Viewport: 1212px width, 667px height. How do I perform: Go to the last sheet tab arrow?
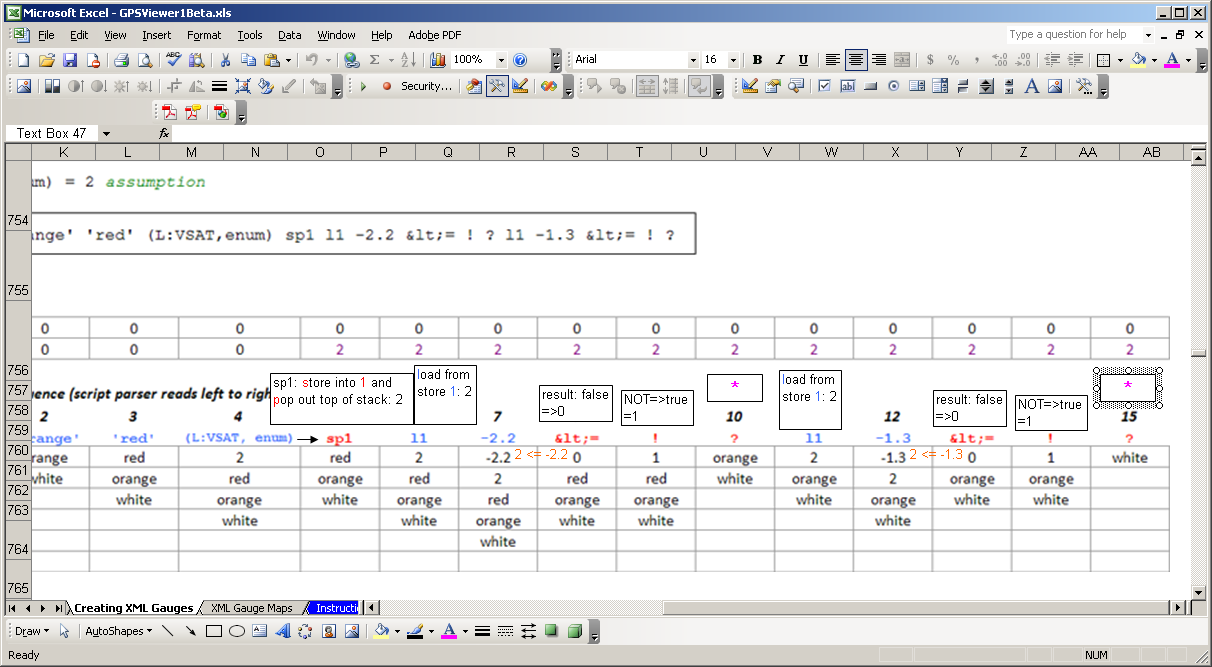pyautogui.click(x=58, y=608)
